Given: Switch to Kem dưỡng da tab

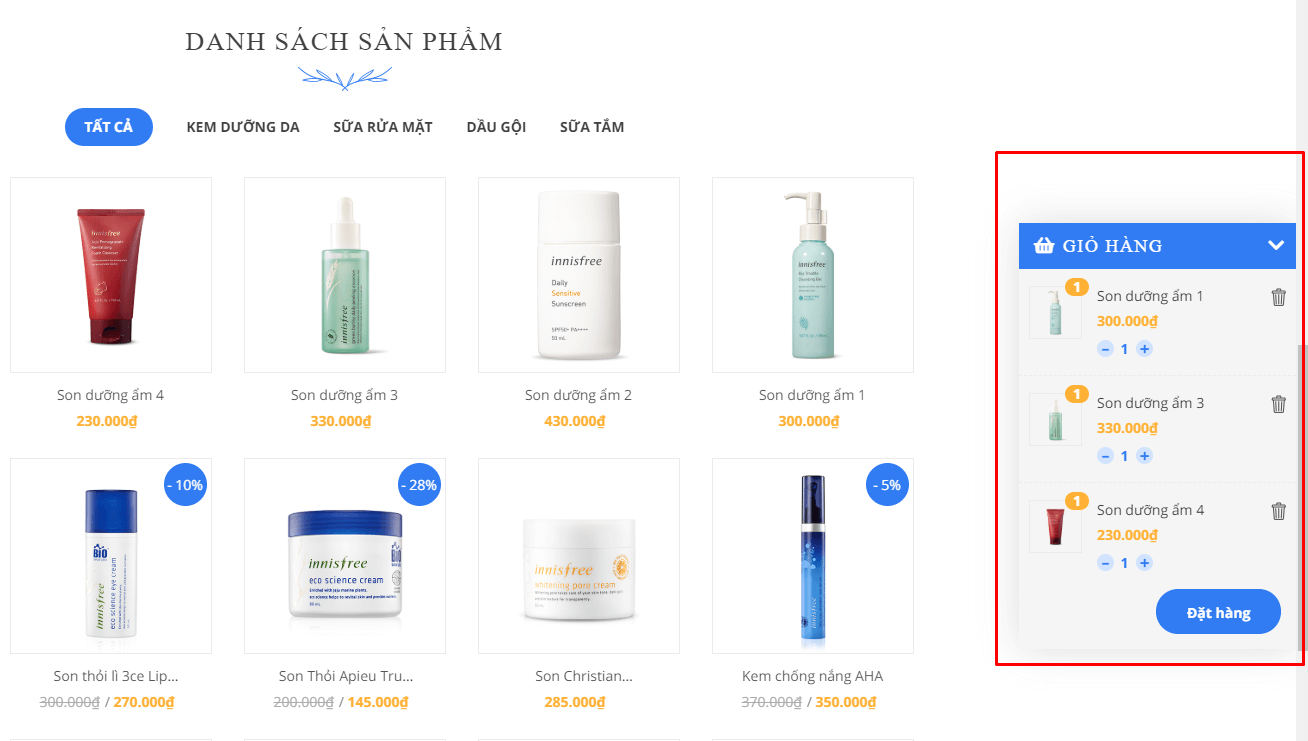Looking at the screenshot, I should coord(243,127).
